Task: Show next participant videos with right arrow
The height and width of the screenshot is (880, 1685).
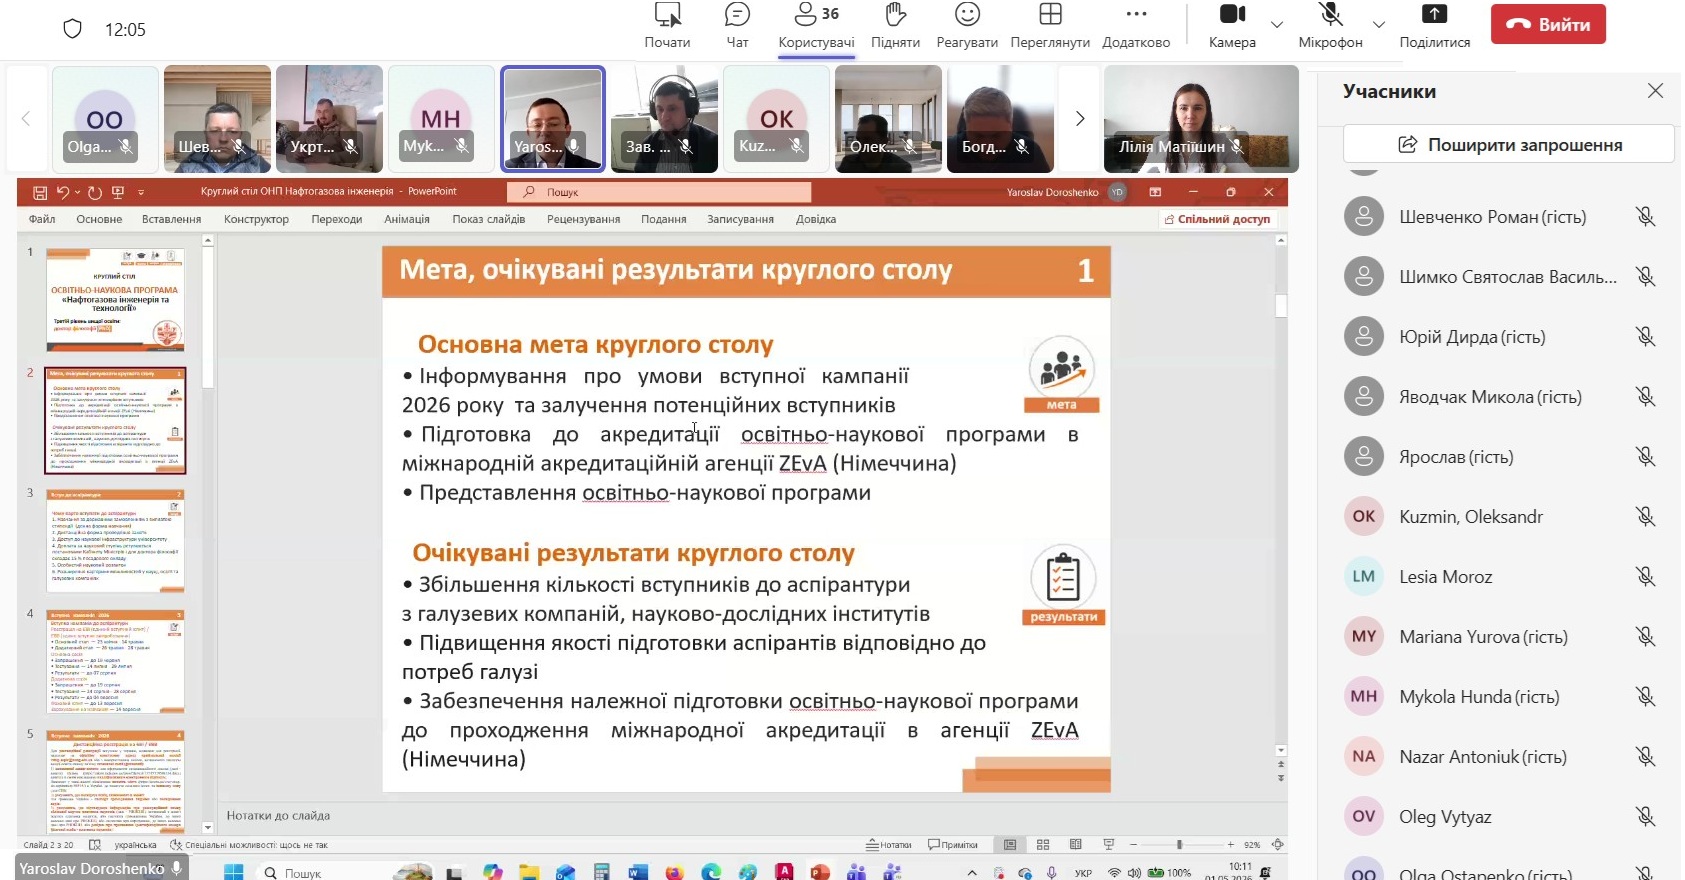Action: [x=1079, y=119]
